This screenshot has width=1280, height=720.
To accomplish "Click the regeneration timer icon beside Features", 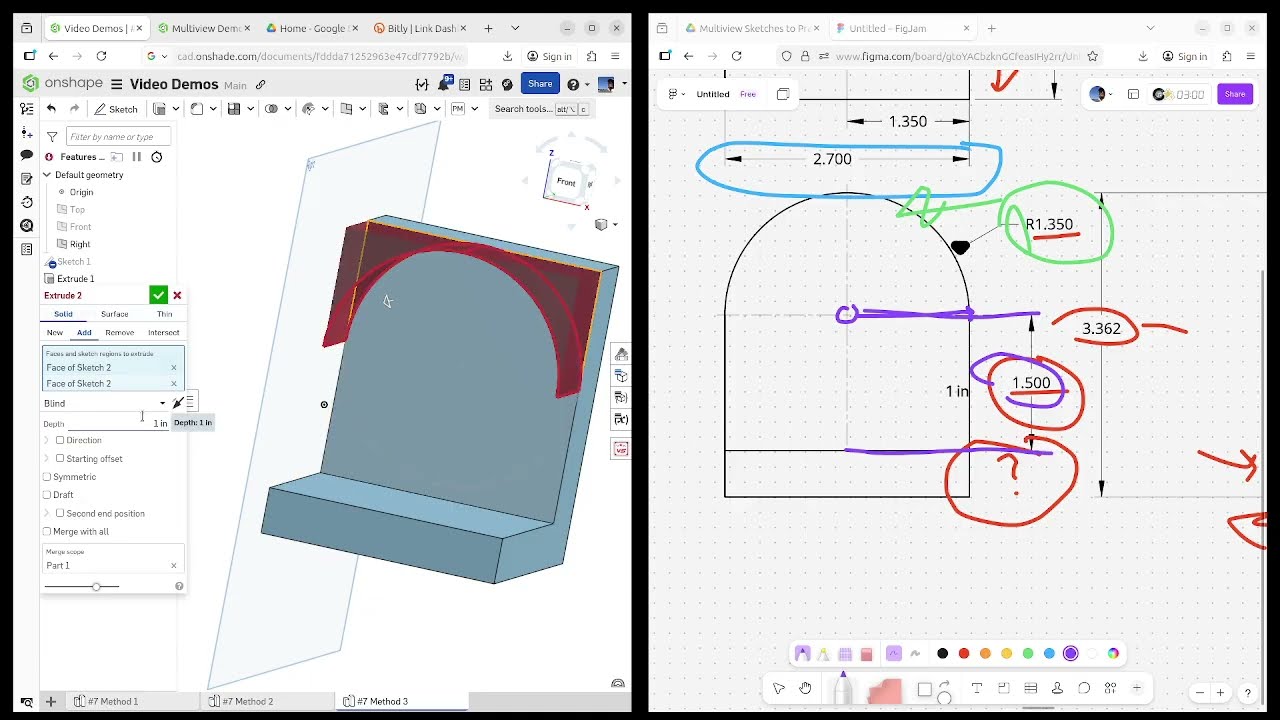I will (156, 157).
